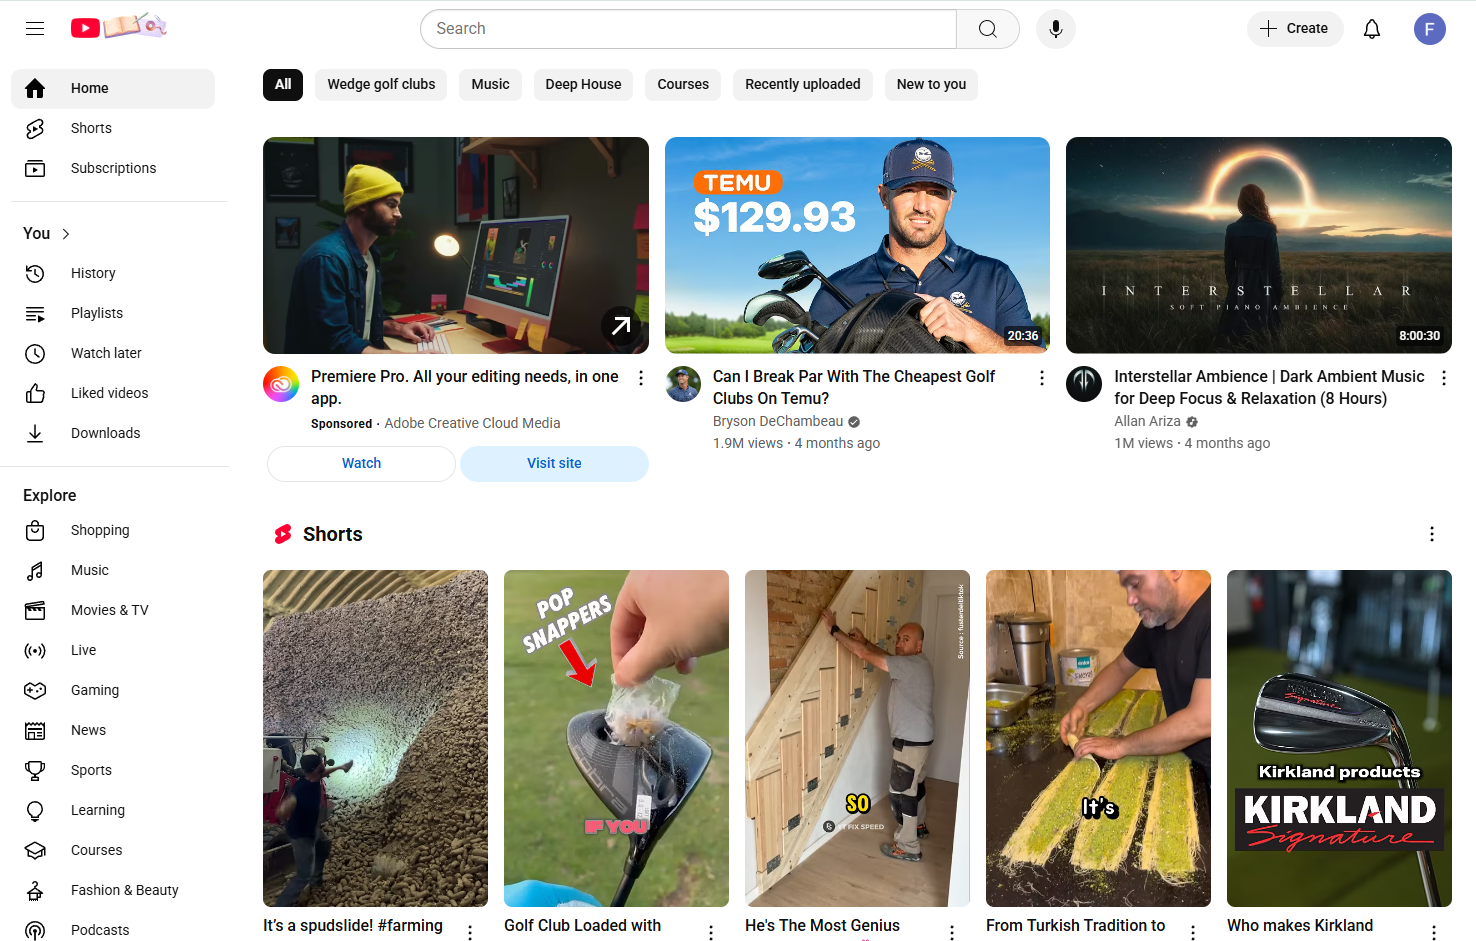Filter by the Courses chip
The height and width of the screenshot is (941, 1476).
[683, 85]
